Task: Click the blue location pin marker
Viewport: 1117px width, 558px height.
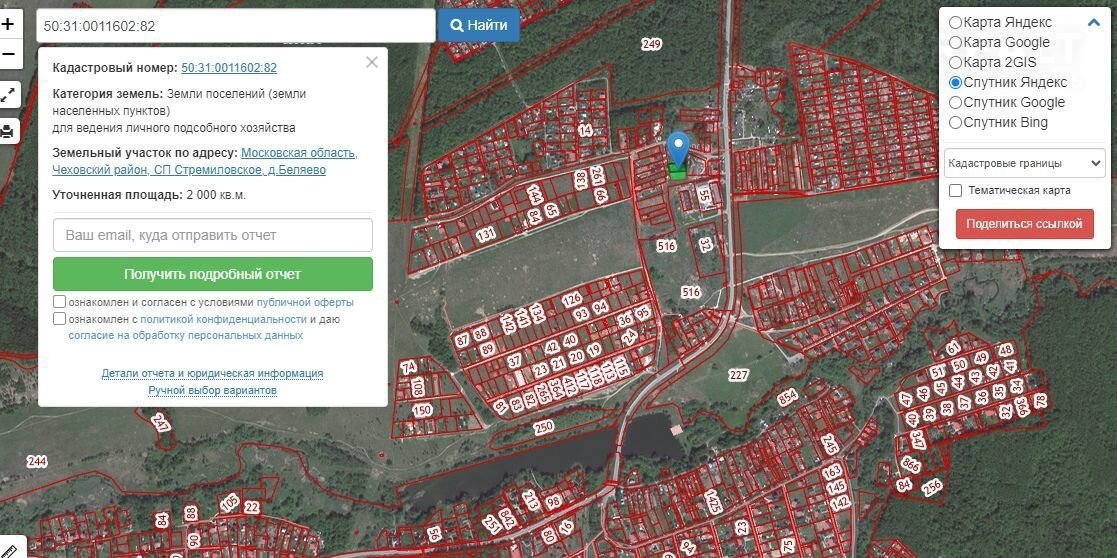Action: (678, 150)
